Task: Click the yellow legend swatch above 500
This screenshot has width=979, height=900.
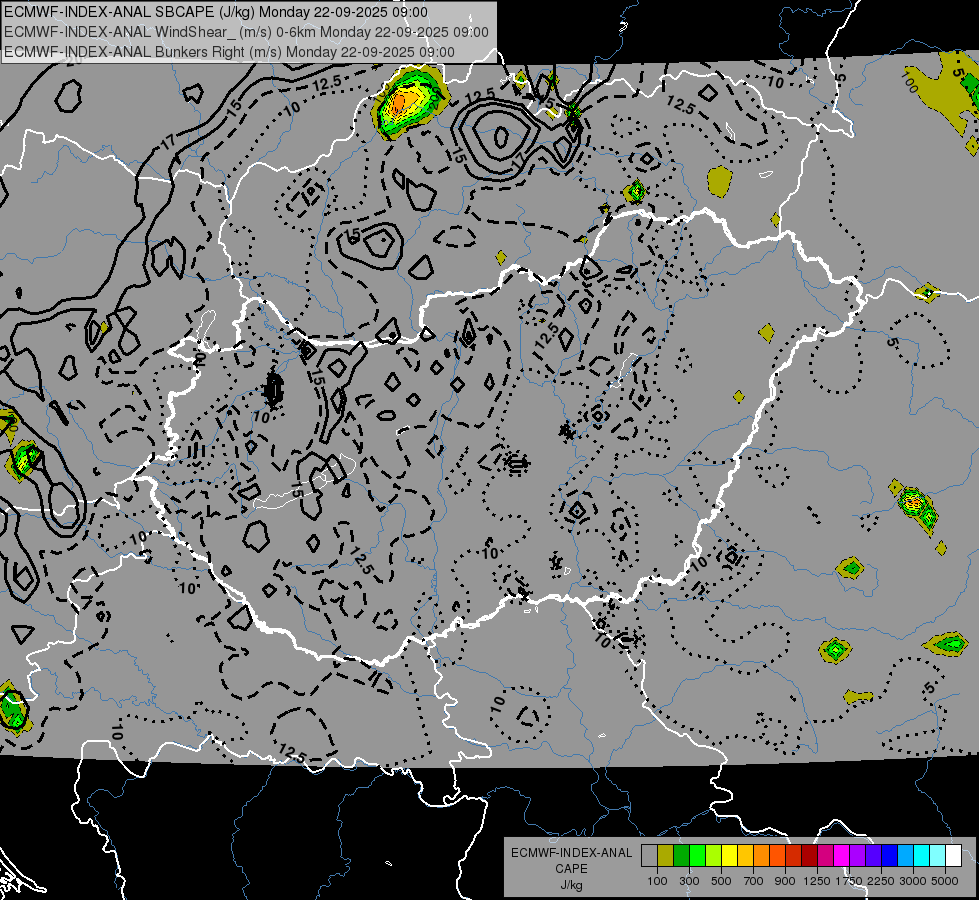Action: (x=729, y=855)
